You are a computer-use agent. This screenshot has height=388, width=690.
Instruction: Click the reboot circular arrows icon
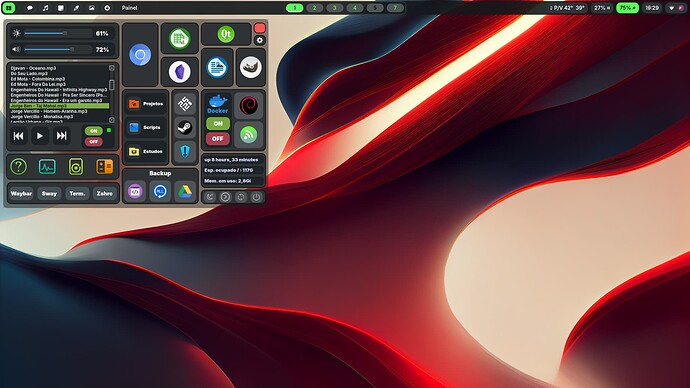coord(241,197)
